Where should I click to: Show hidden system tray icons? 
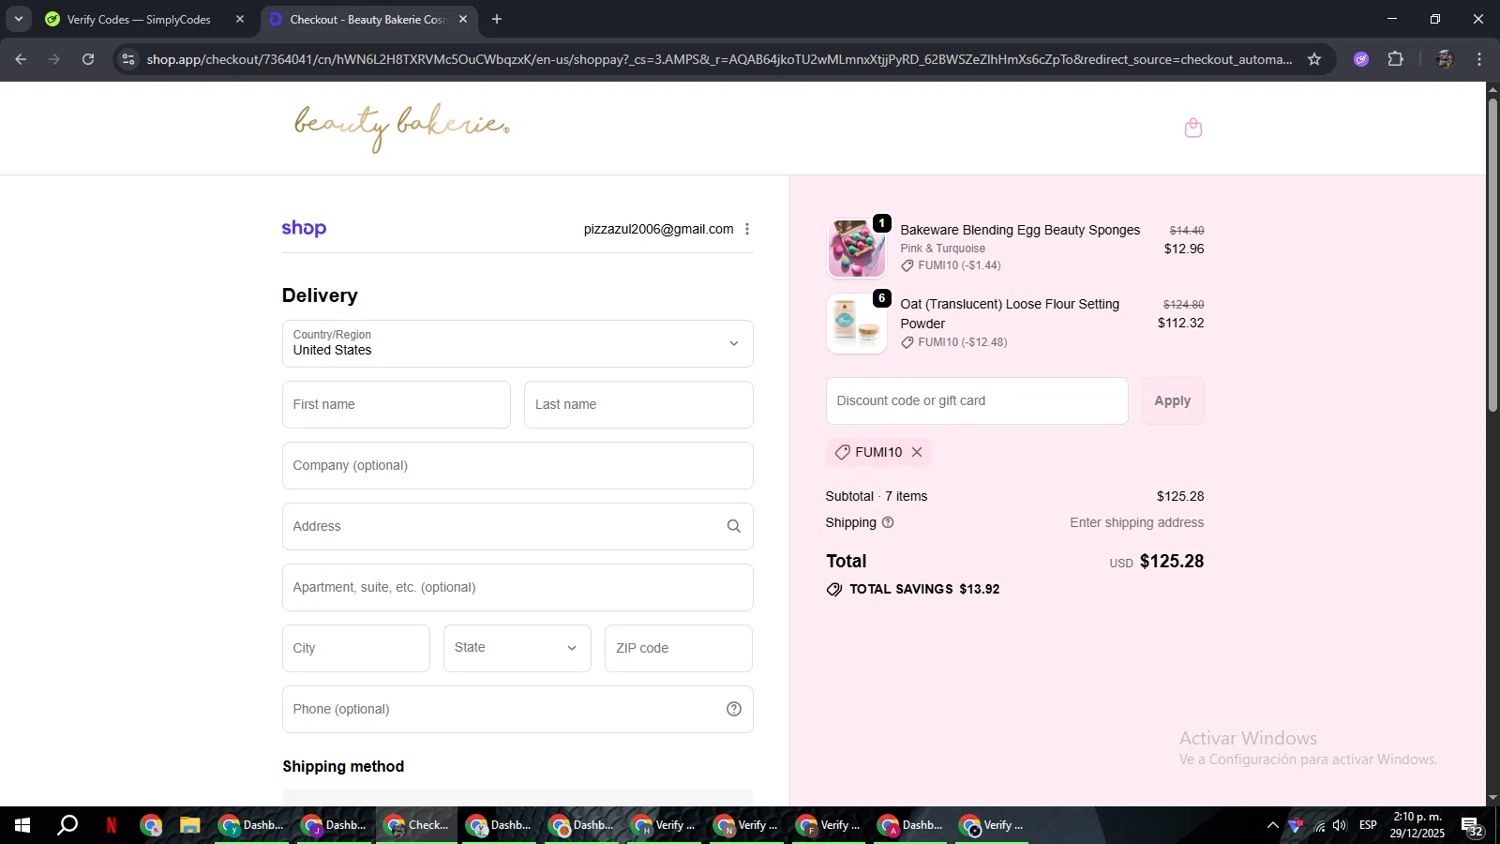pos(1272,825)
